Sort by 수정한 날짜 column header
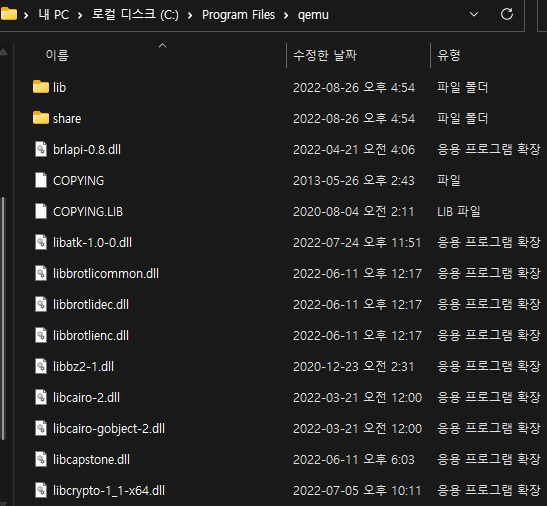The height and width of the screenshot is (506, 547). click(x=325, y=55)
